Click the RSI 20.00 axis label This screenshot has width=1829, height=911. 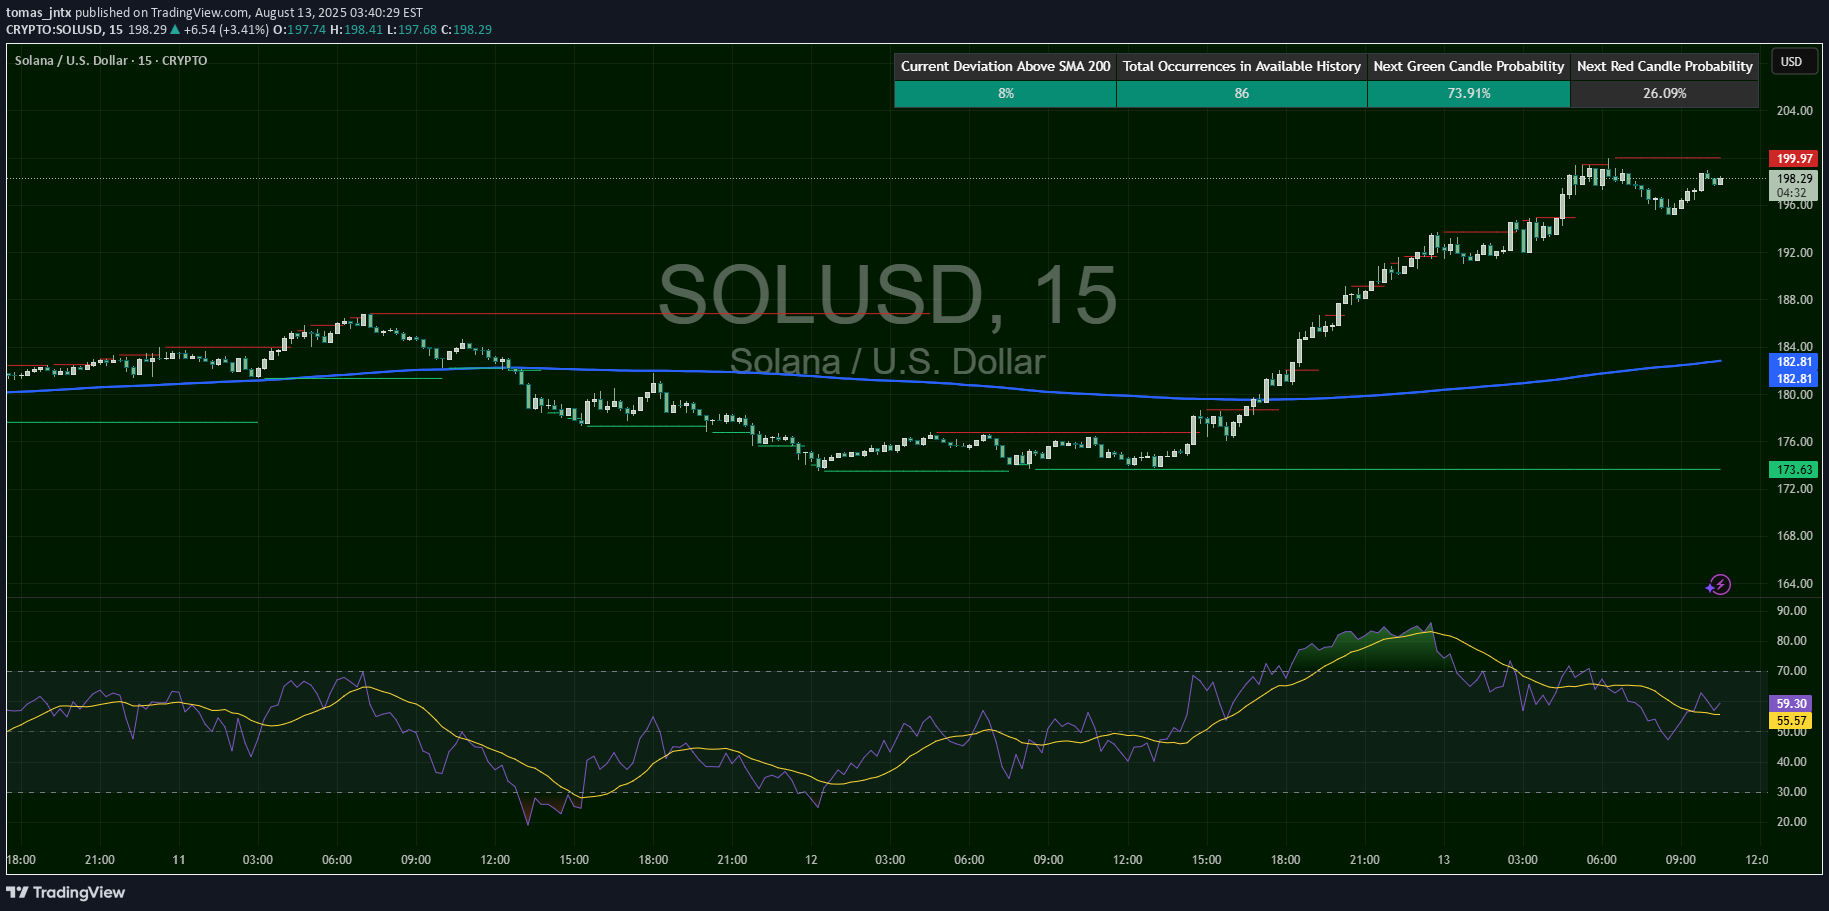point(1791,822)
